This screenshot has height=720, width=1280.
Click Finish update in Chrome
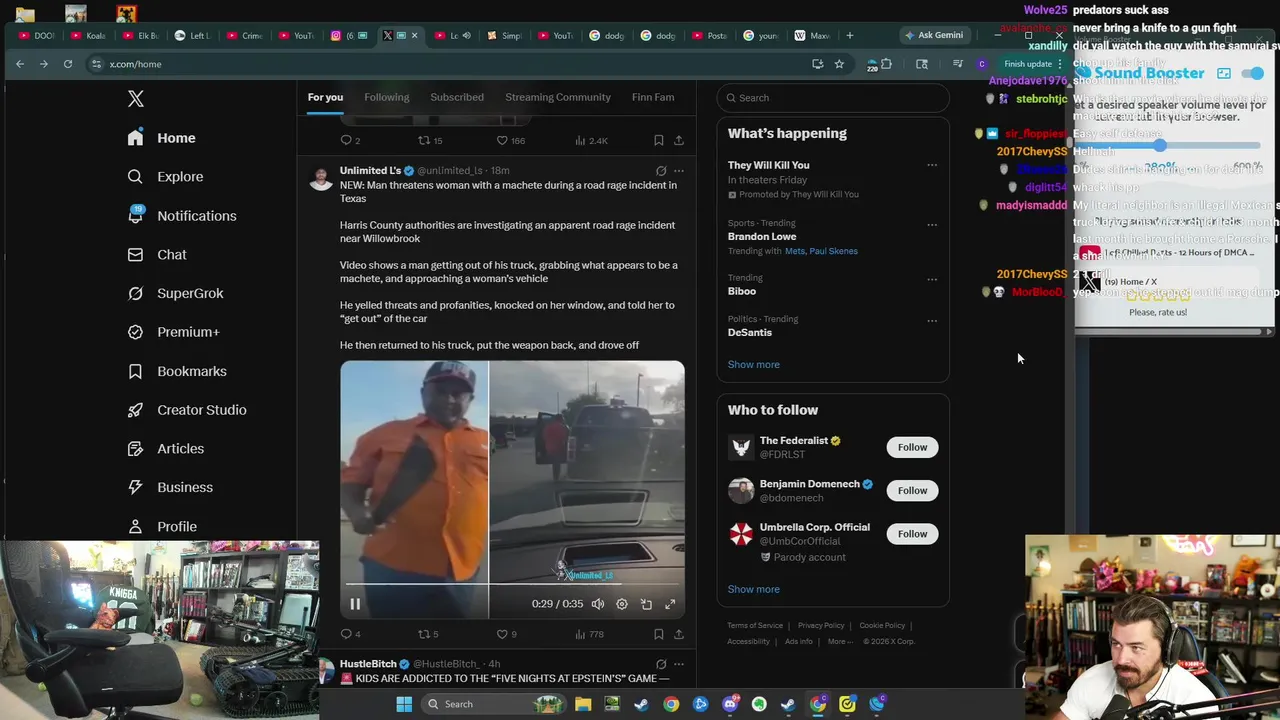point(1030,64)
